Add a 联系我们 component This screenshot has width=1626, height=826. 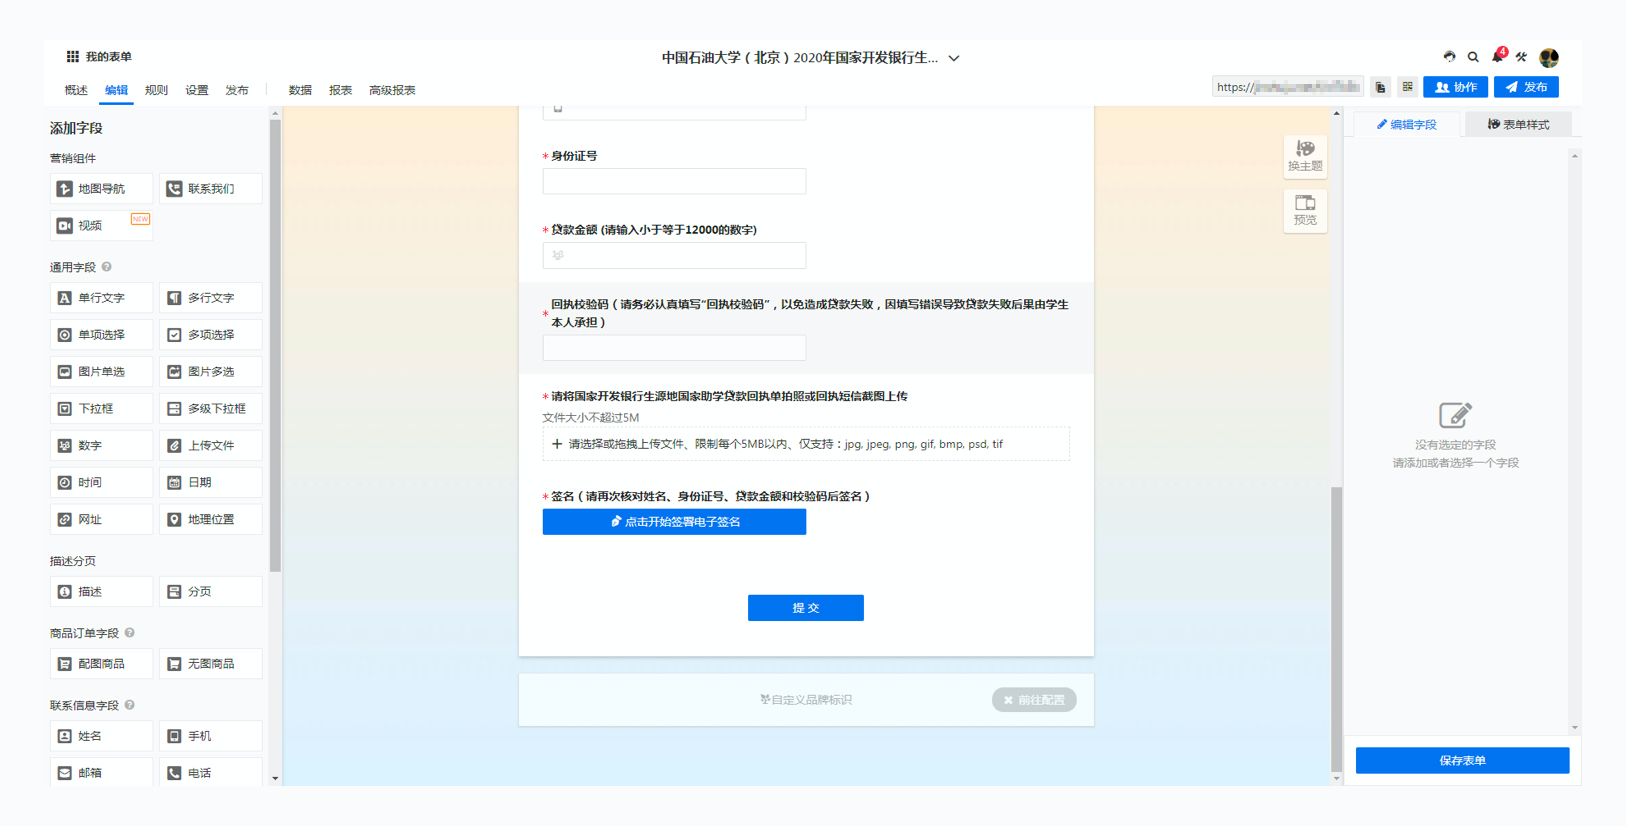(211, 189)
